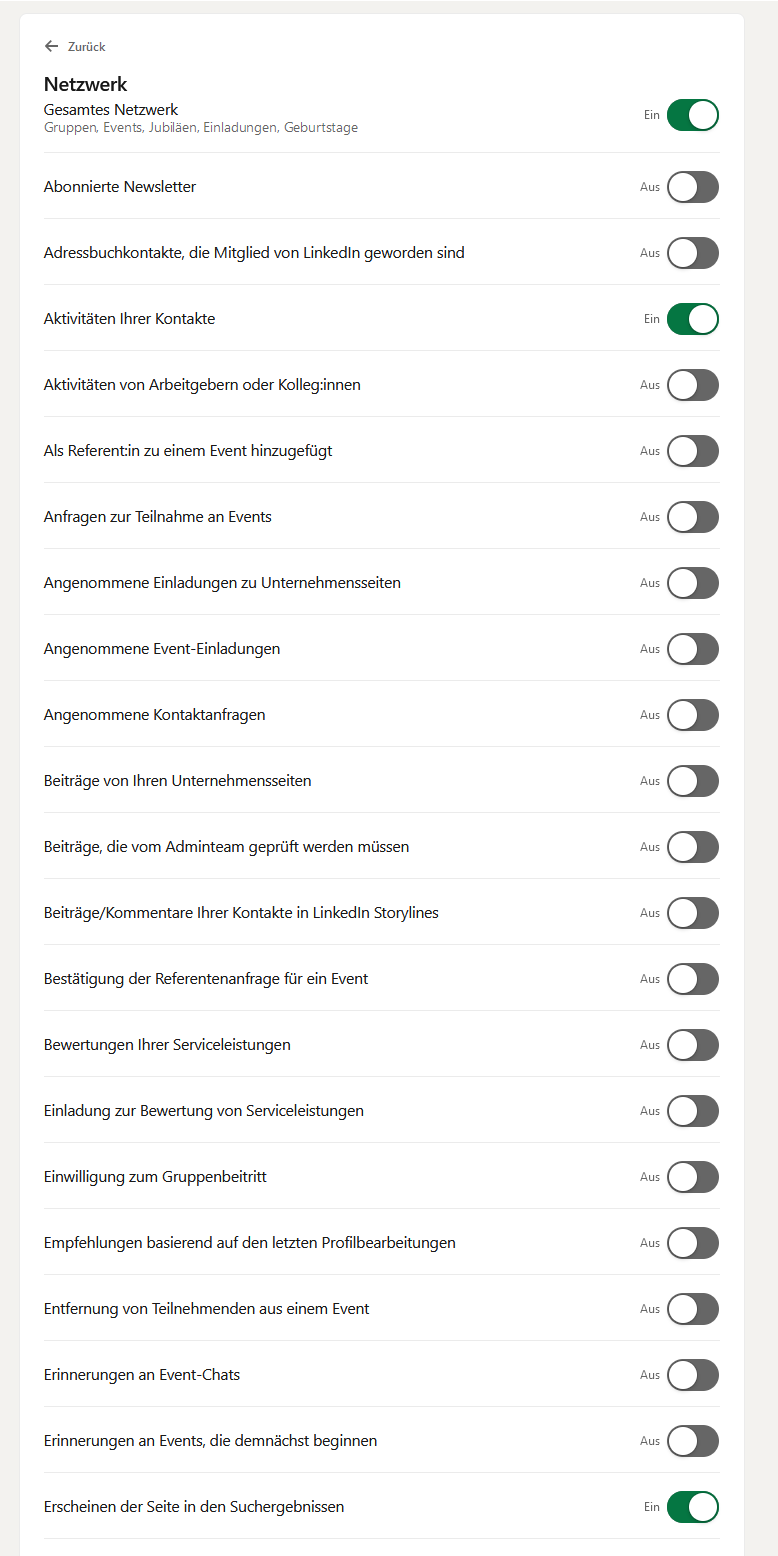Viewport: 778px width, 1556px height.
Task: Switch on Anfragen zur Teilnahme an Events
Action: click(x=692, y=517)
